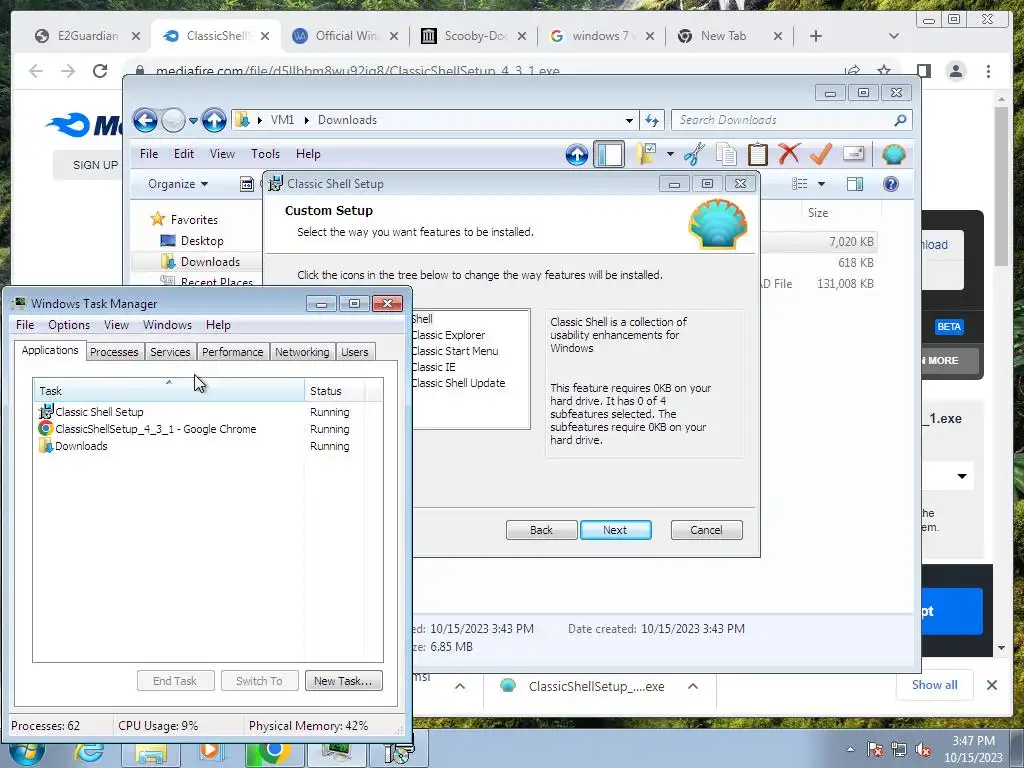1024x768 pixels.
Task: Click the orange checkmark Properties icon
Action: tap(820, 154)
